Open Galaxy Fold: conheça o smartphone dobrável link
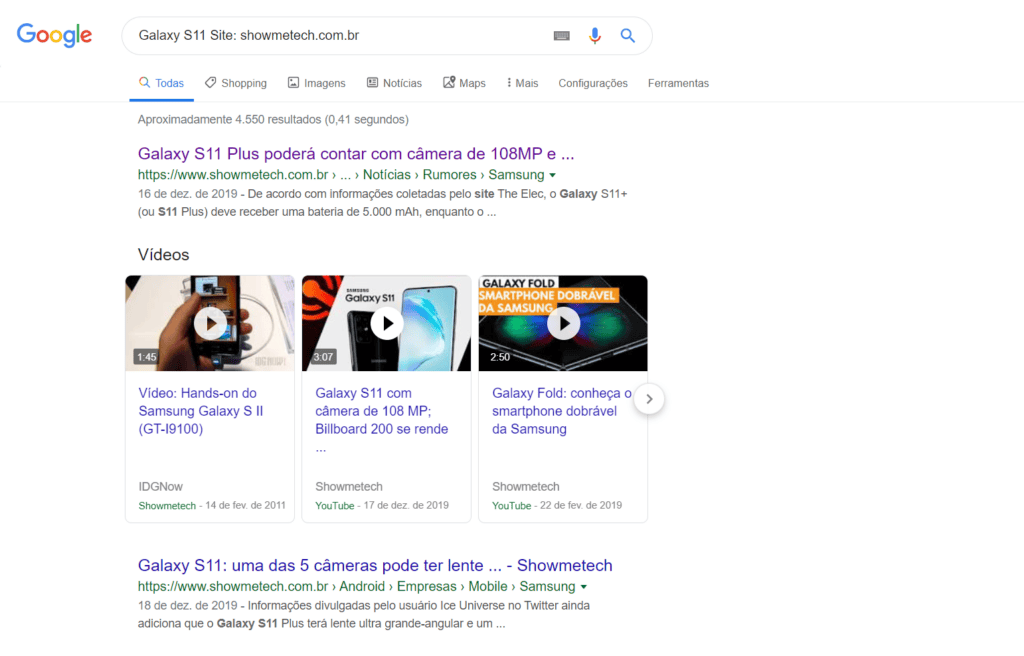Image resolution: width=1024 pixels, height=656 pixels. pyautogui.click(x=562, y=411)
